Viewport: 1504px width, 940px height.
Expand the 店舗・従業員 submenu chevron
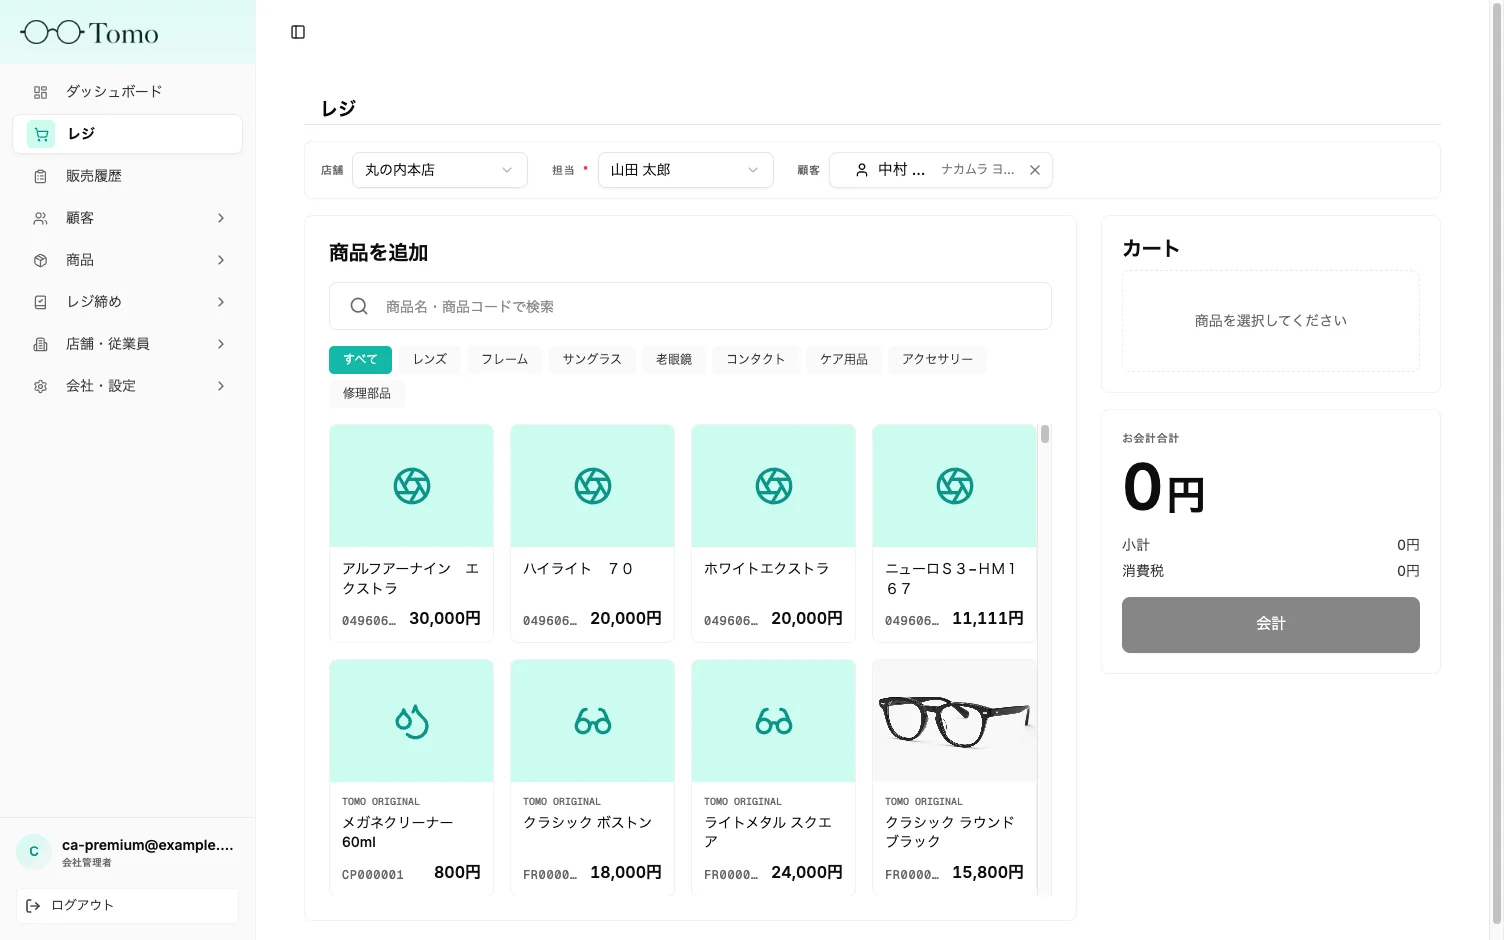221,344
